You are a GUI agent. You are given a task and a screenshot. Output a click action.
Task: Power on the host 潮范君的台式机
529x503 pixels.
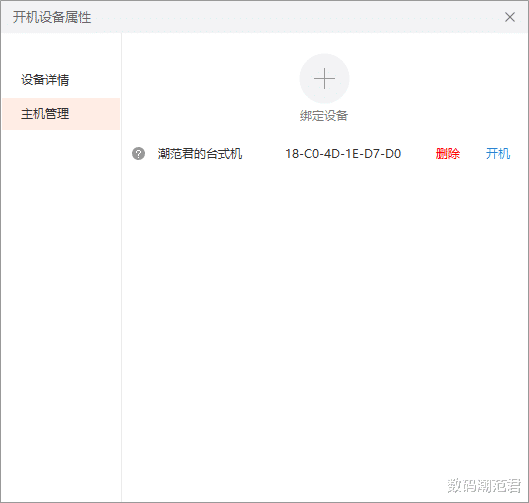tap(498, 154)
